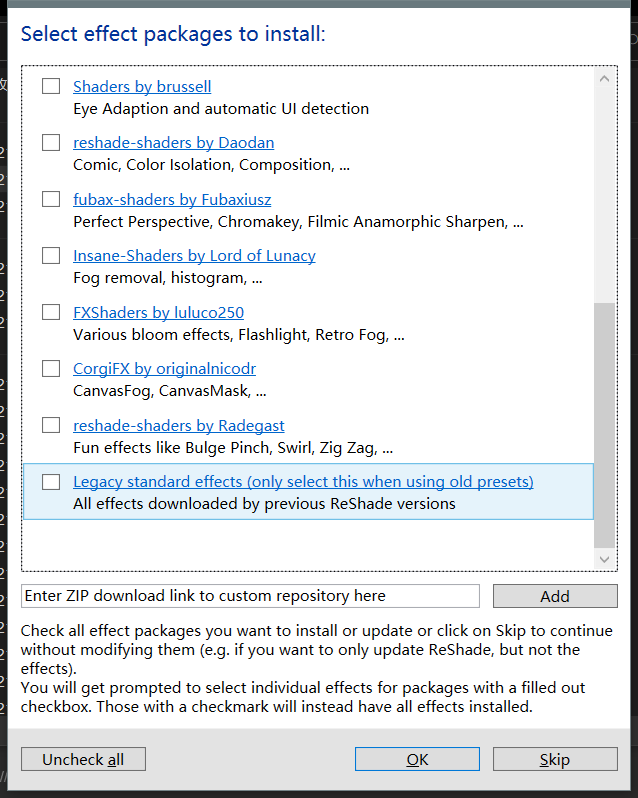
Task: Click the scrollbar down arrow
Action: (604, 559)
